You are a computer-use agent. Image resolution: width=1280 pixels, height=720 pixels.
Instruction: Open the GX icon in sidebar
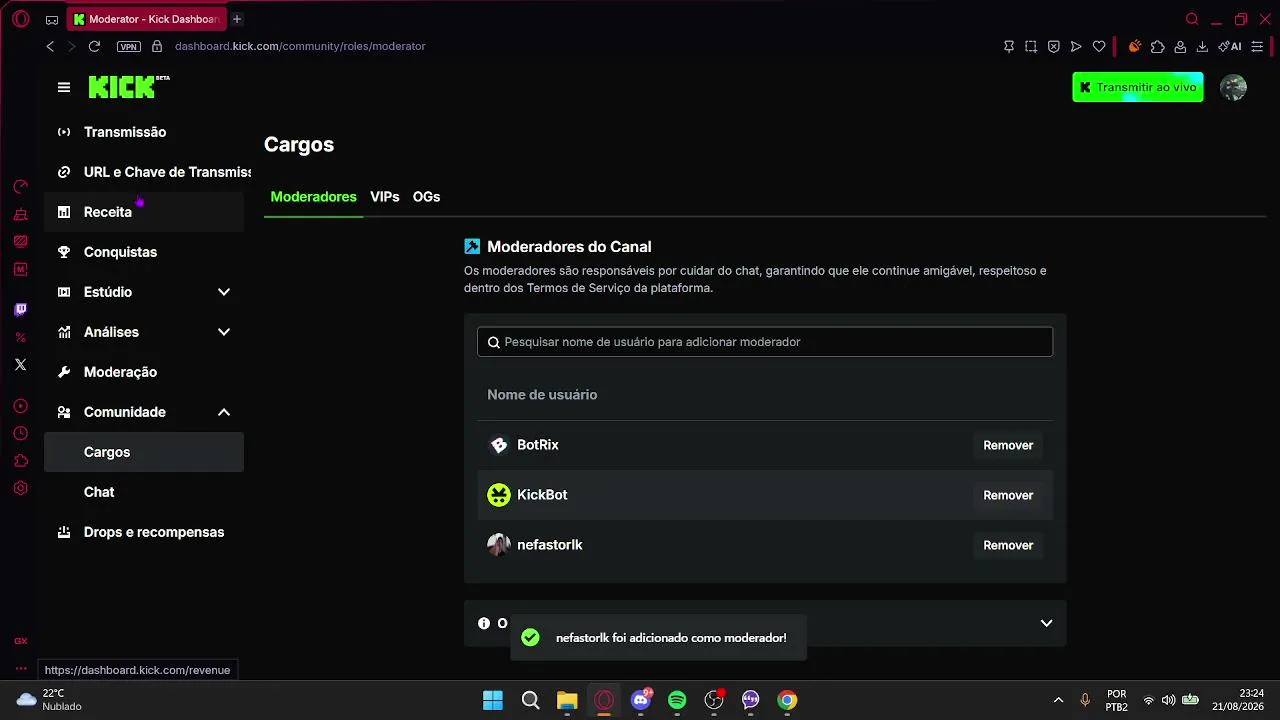20,641
